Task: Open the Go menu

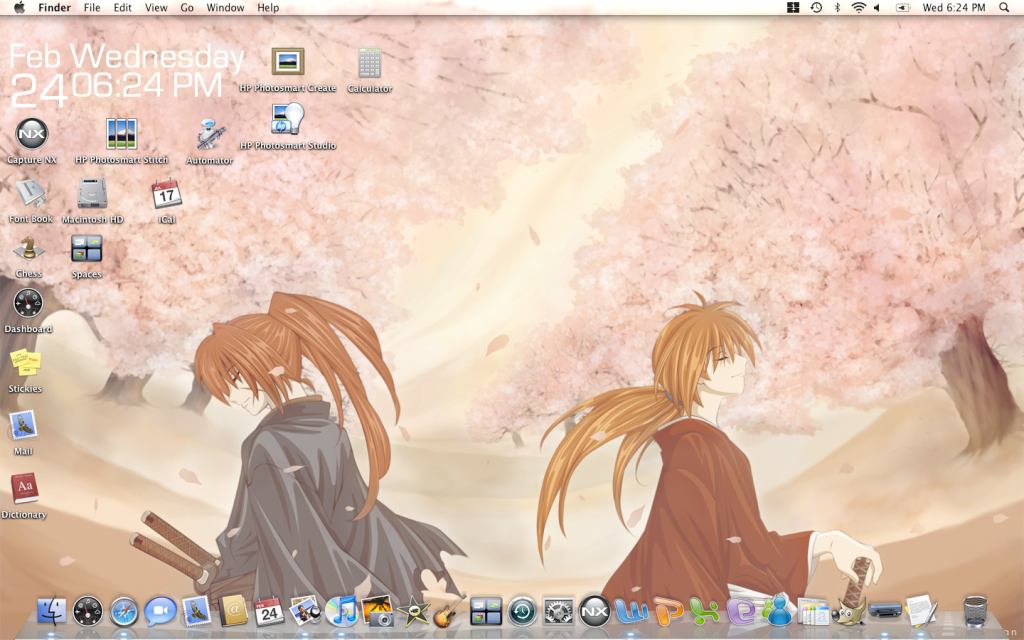Action: (187, 8)
